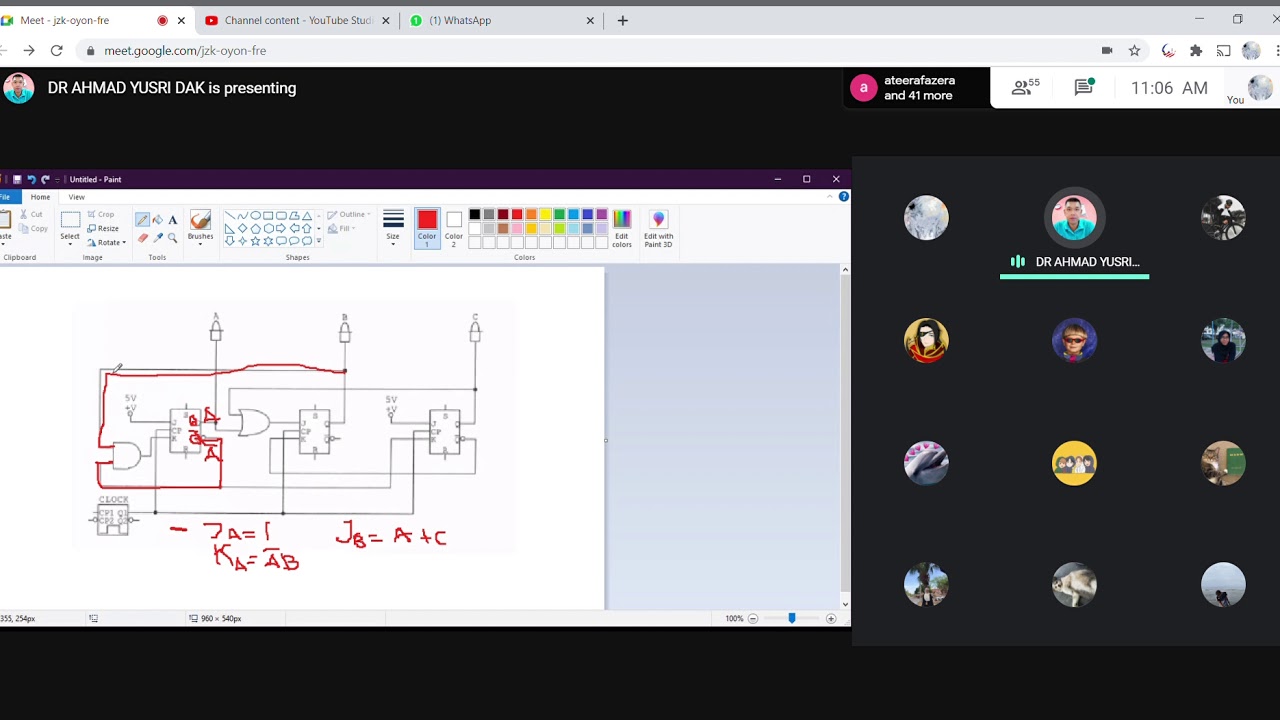Screen dimensions: 1280x720
Task: Click DR AHMAD YUSRI participant tile
Action: click(1074, 234)
